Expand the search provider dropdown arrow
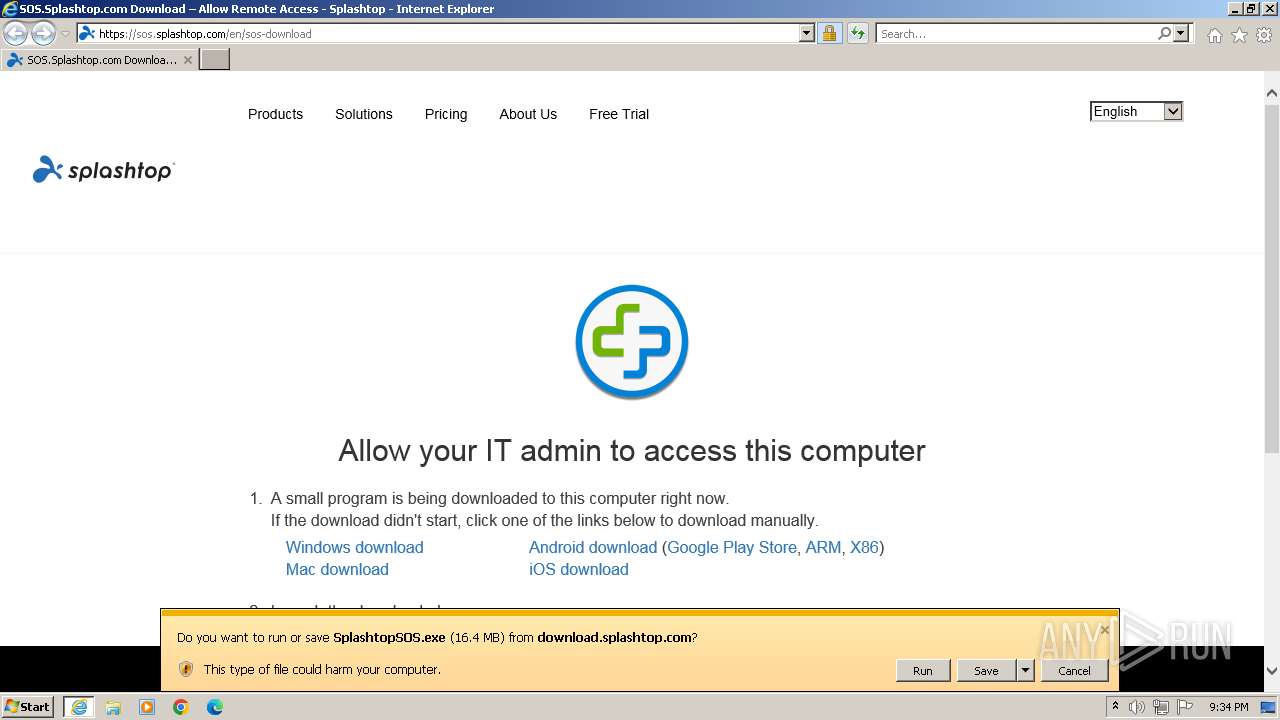This screenshot has width=1280, height=720. point(1181,34)
